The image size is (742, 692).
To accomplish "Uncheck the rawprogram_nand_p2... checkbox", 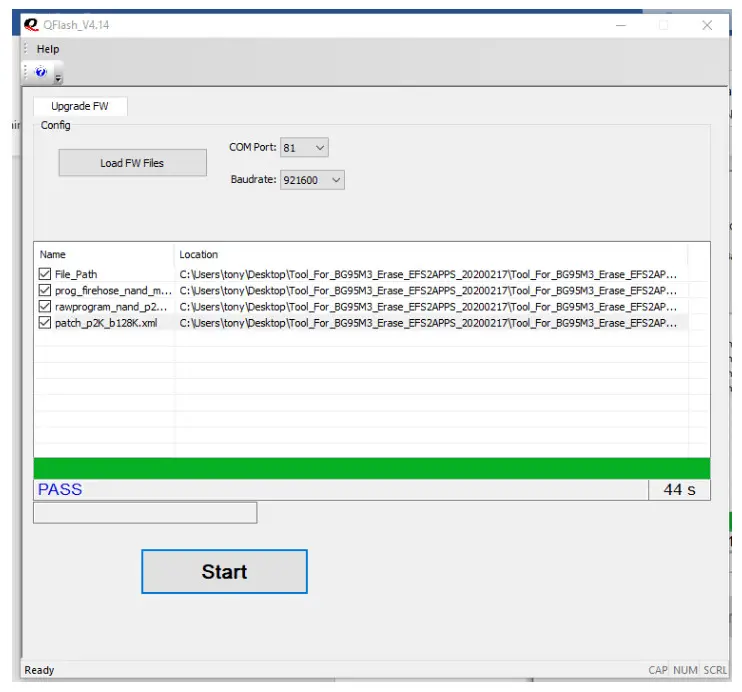I will 45,306.
